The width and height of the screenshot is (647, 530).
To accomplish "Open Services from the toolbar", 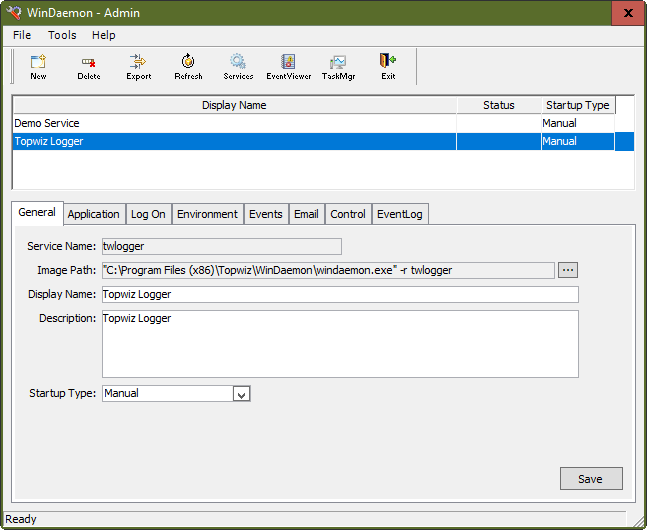I will click(238, 67).
